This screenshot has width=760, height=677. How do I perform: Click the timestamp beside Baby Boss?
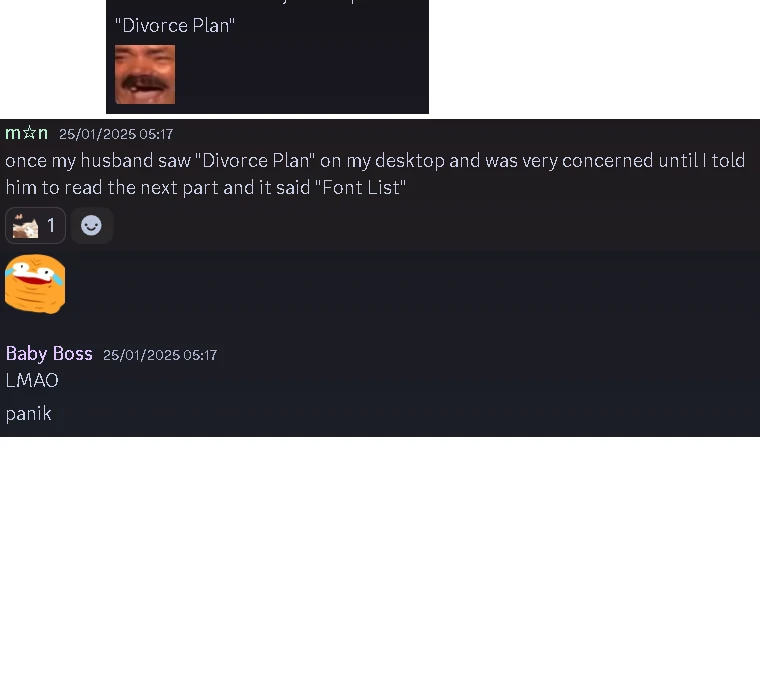160,355
